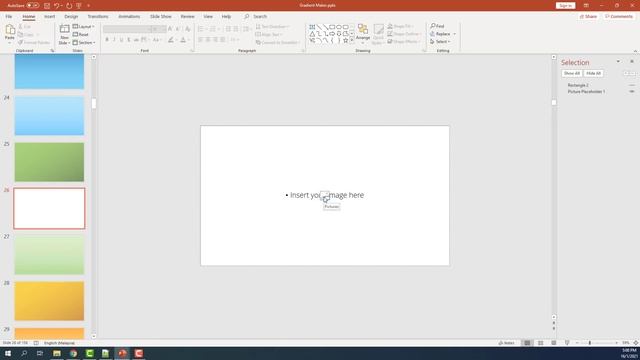Screen dimensions: 640x360
Task: Click the Replace icon in Editing group
Action: [x=433, y=34]
